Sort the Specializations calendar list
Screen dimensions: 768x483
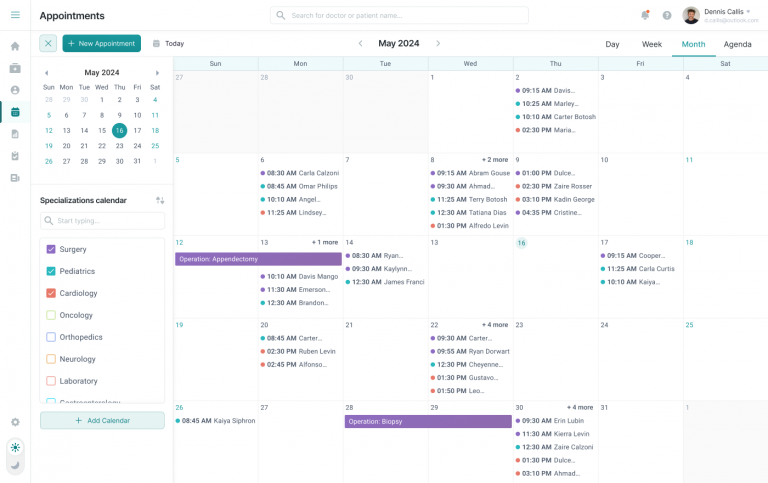[160, 200]
